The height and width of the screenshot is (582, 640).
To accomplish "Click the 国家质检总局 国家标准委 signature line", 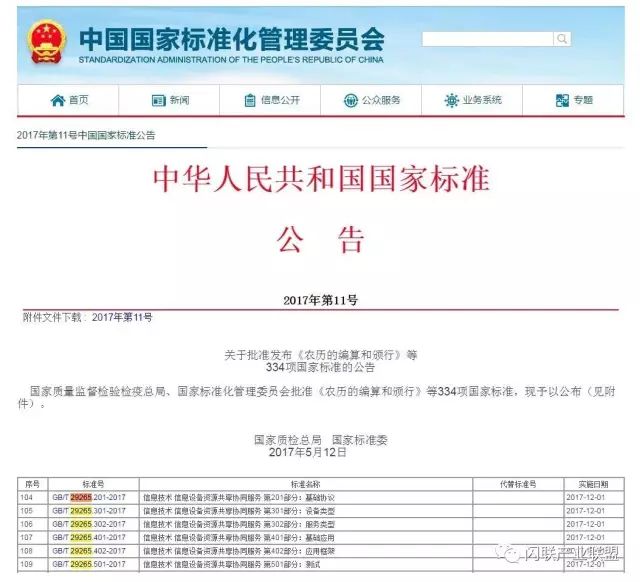I will pyautogui.click(x=320, y=440).
